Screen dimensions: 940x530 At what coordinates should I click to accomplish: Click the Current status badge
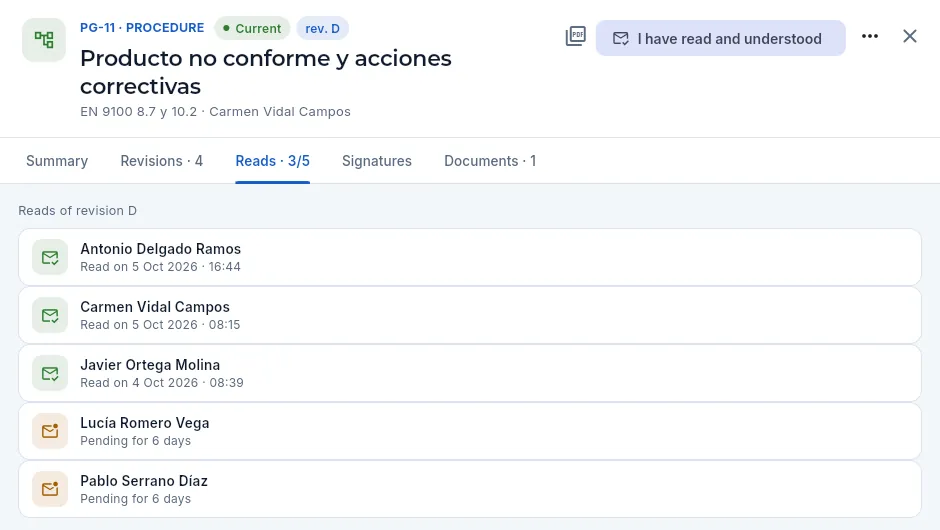click(x=252, y=28)
